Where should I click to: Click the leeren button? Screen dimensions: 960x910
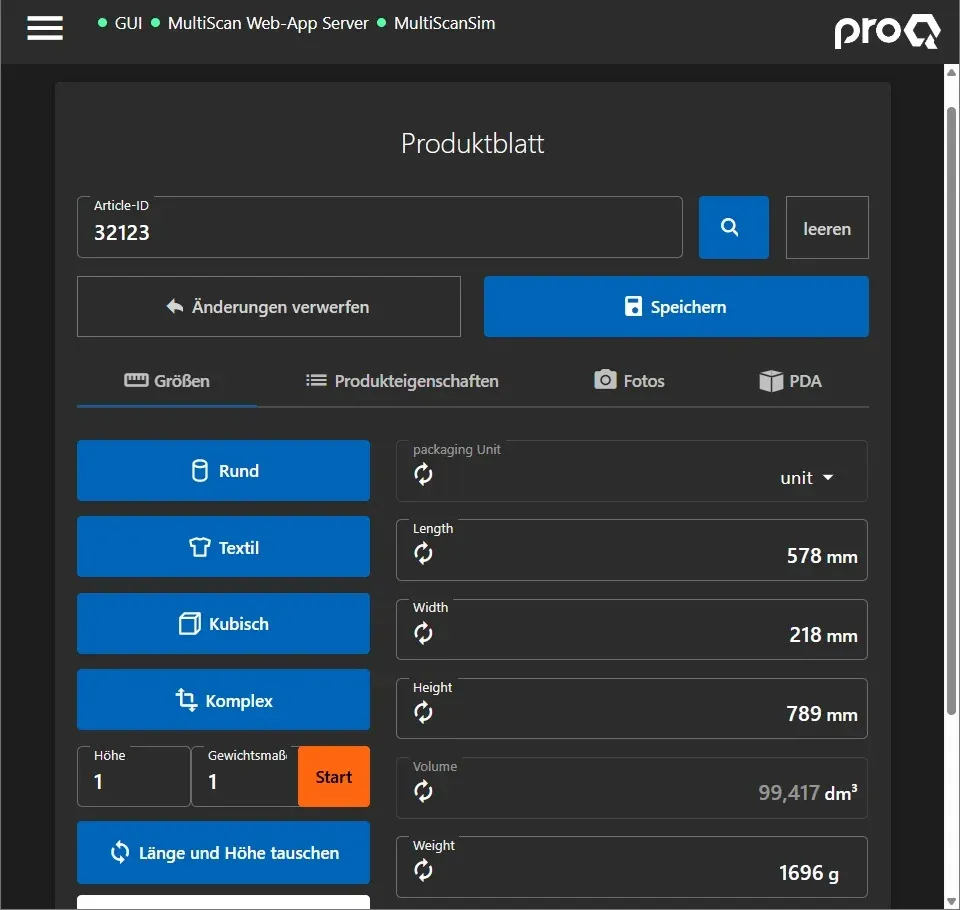click(x=827, y=228)
